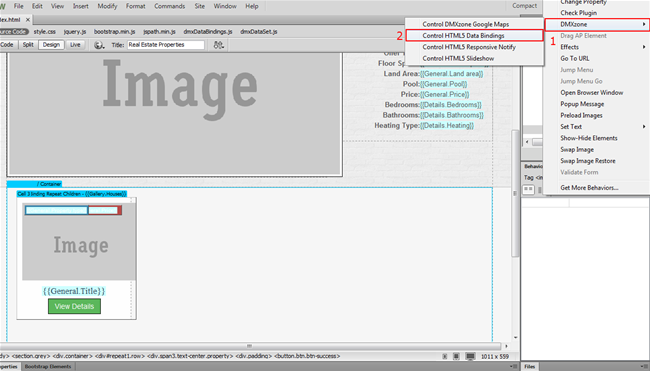Viewport: 650px width, 371px height.
Task: Select the {{General.Pool}} binding
Action: click(444, 84)
